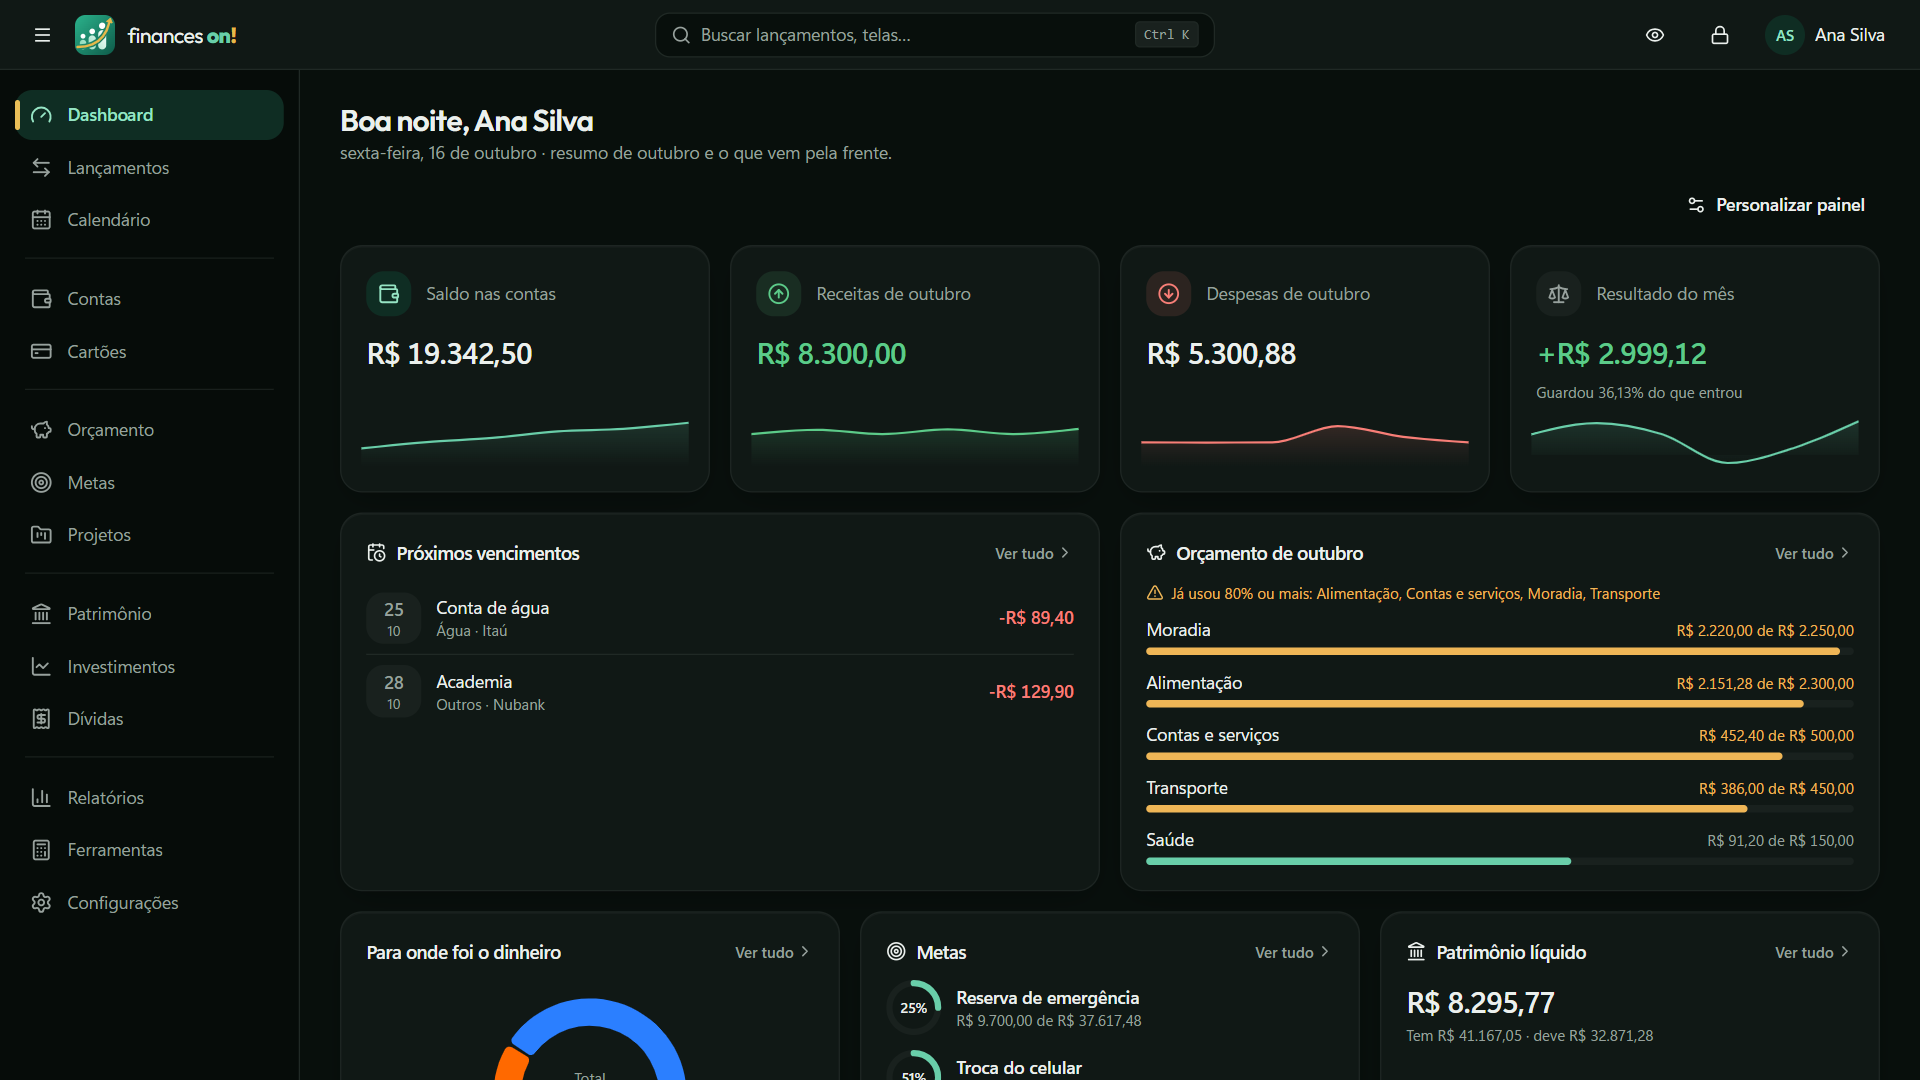Click the Resultado do mês scales icon

coord(1559,294)
